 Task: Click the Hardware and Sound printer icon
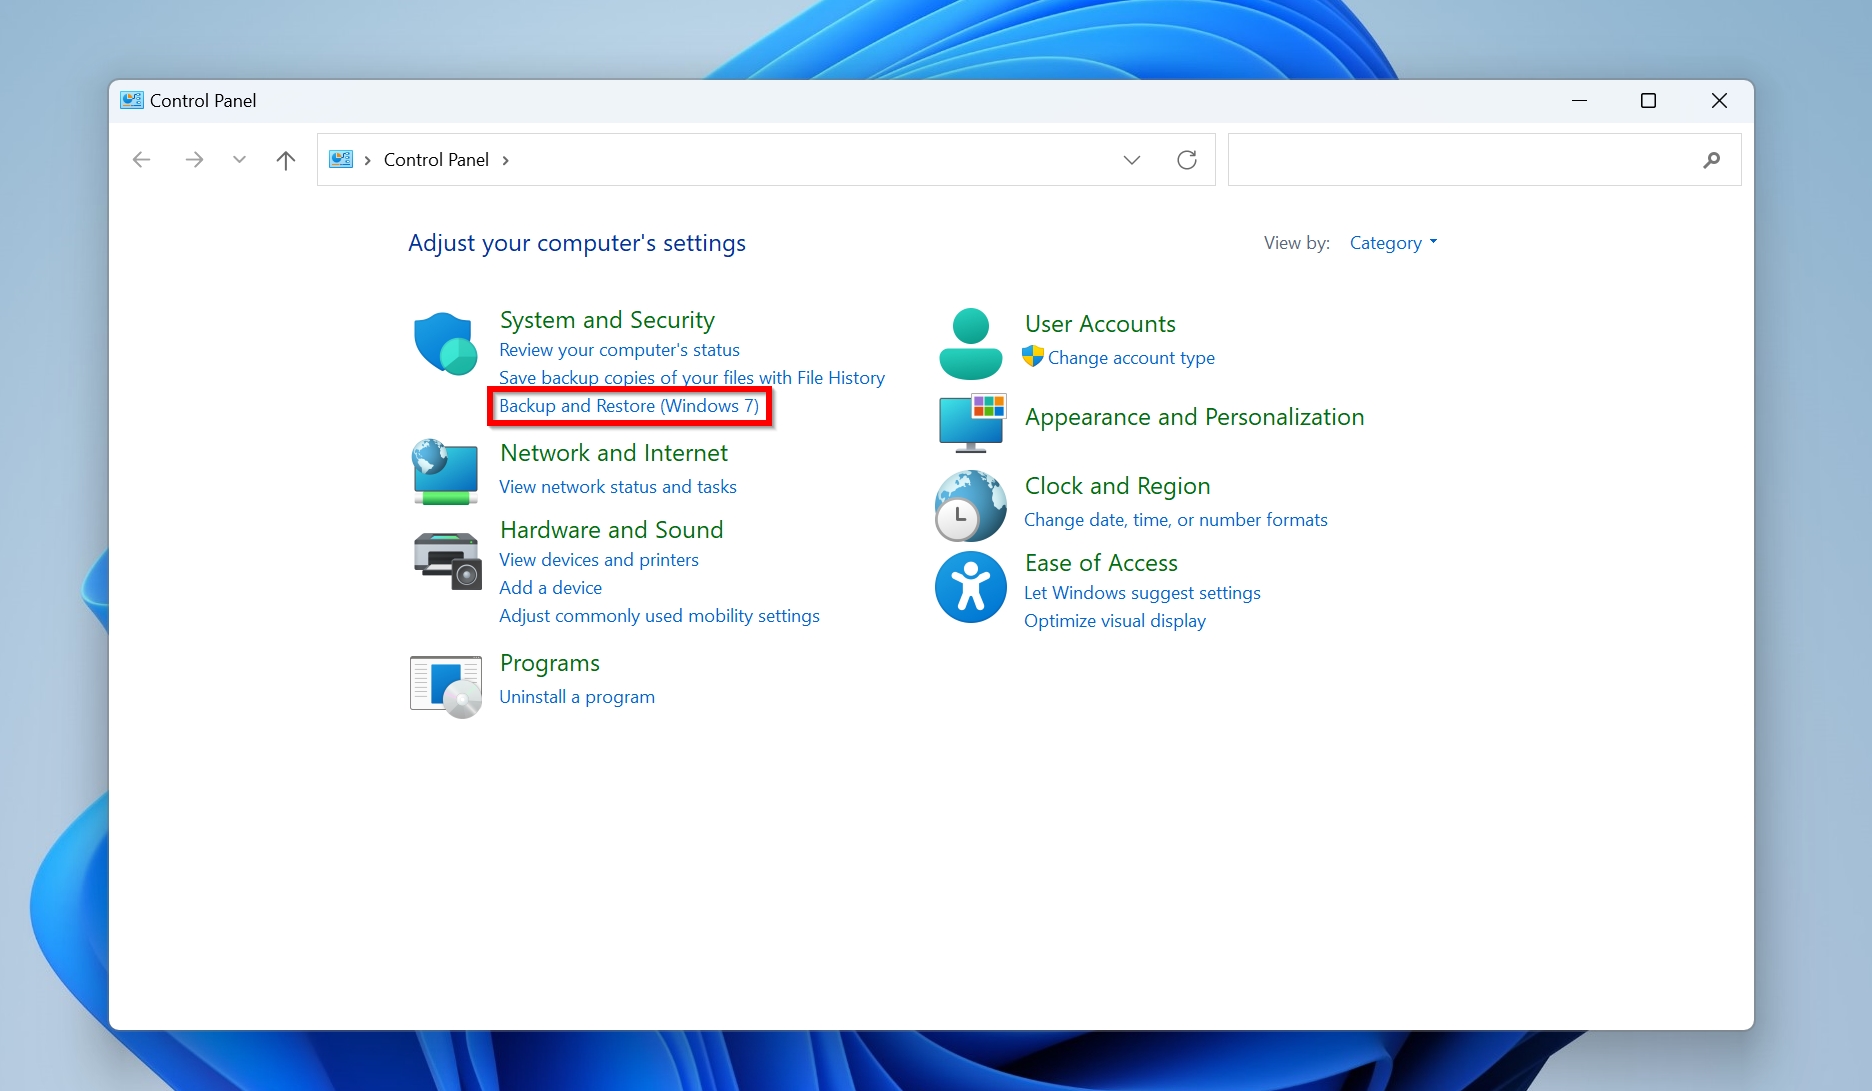pos(447,561)
